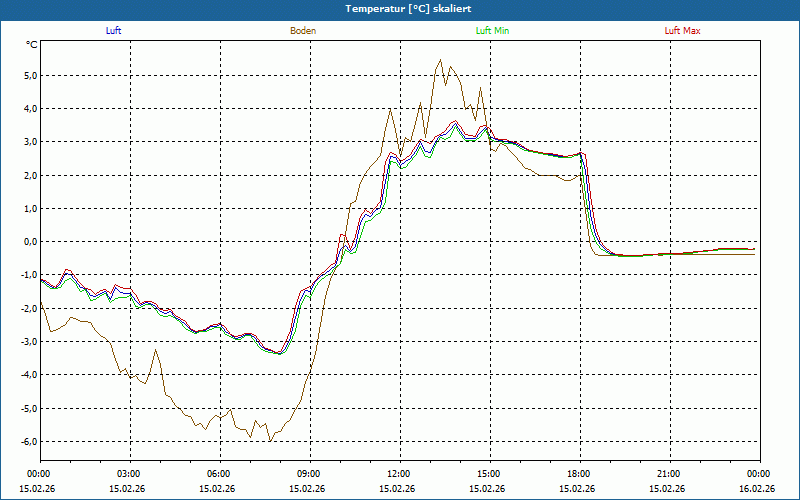800x500 pixels.
Task: Click the highest peak of the Boden curve
Action: click(x=441, y=59)
